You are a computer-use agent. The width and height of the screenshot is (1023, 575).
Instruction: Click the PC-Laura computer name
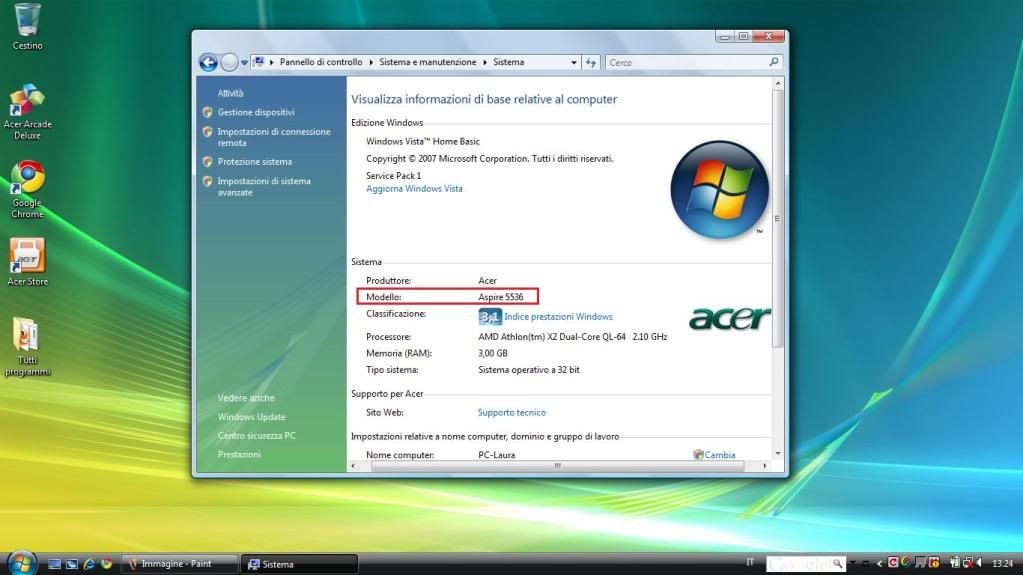coord(496,455)
